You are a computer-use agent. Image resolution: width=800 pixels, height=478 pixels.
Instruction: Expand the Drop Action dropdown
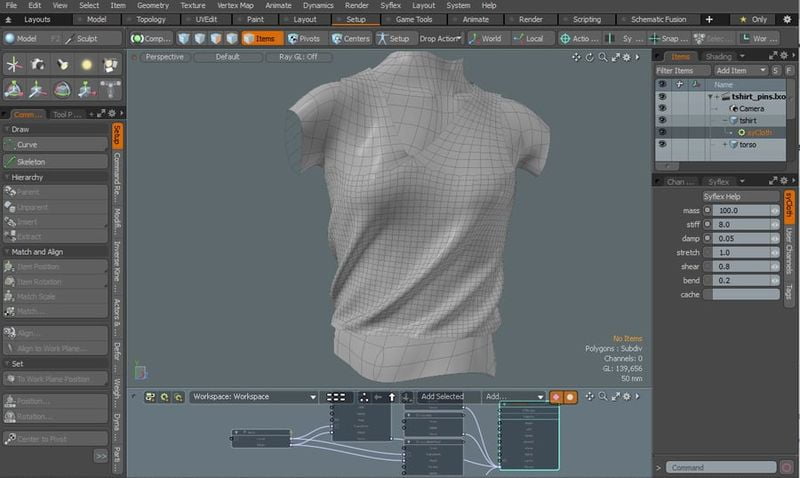(x=439, y=38)
